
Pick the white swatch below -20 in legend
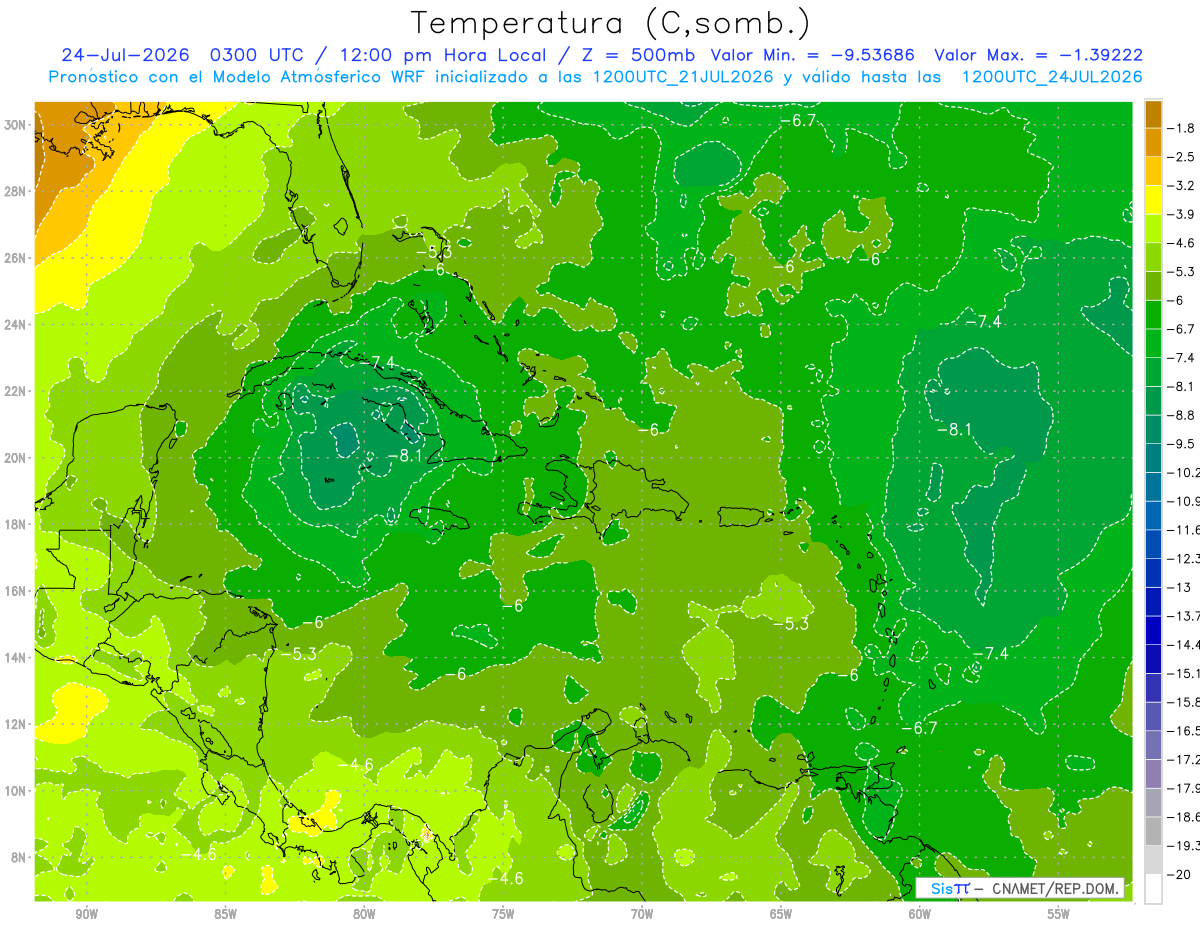point(1153,888)
